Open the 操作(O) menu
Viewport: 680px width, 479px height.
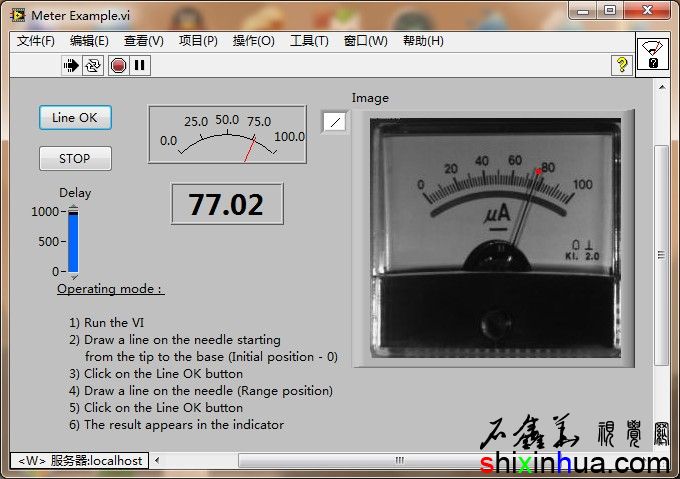pos(253,41)
